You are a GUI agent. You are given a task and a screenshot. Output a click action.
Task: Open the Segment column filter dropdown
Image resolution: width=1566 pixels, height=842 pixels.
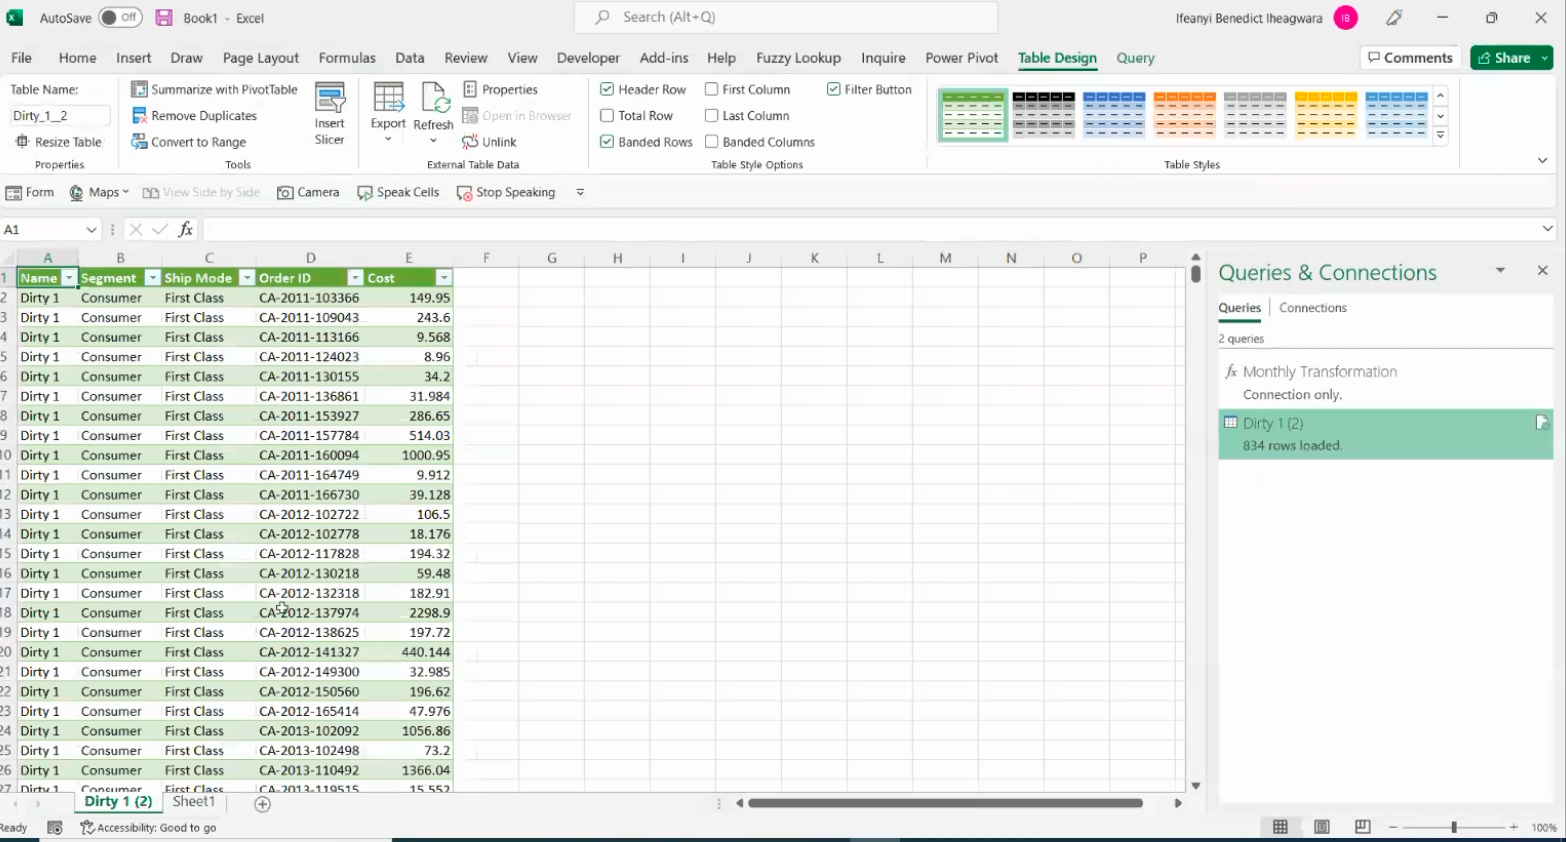point(152,278)
